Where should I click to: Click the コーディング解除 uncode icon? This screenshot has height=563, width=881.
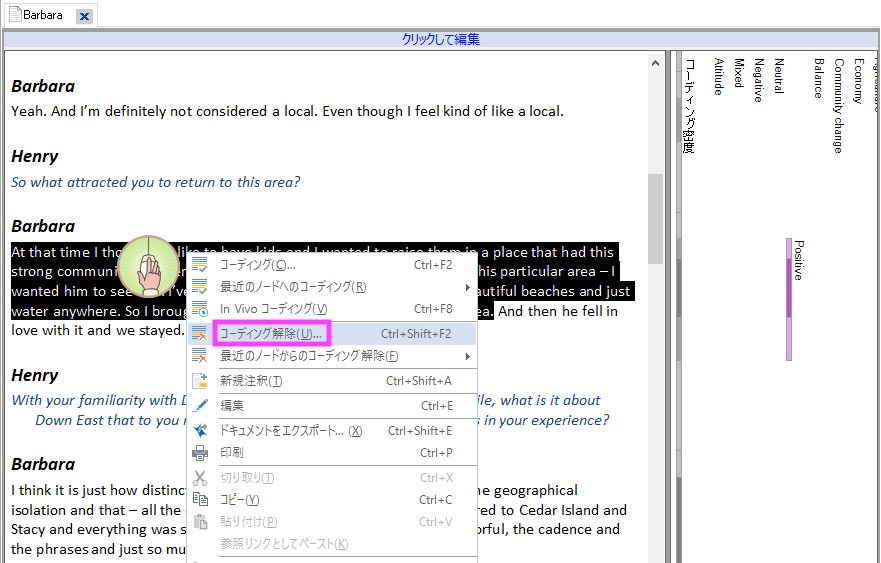pos(200,333)
